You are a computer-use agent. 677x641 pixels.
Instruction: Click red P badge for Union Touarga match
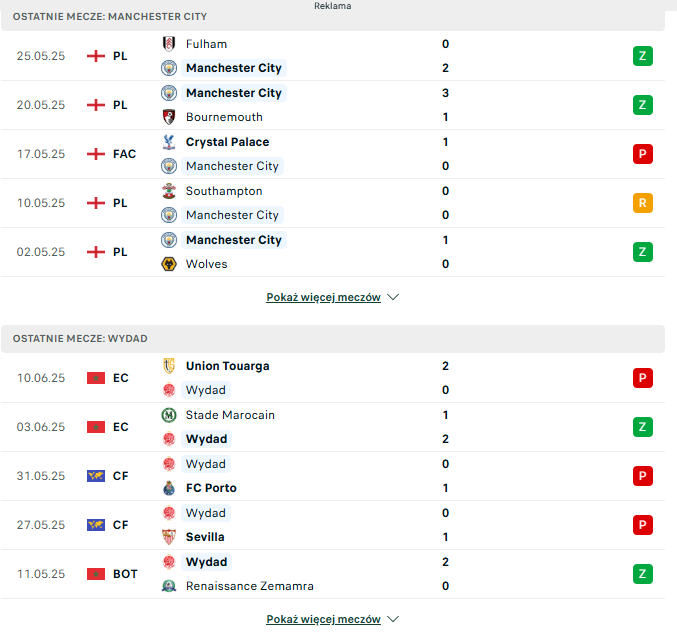click(642, 378)
